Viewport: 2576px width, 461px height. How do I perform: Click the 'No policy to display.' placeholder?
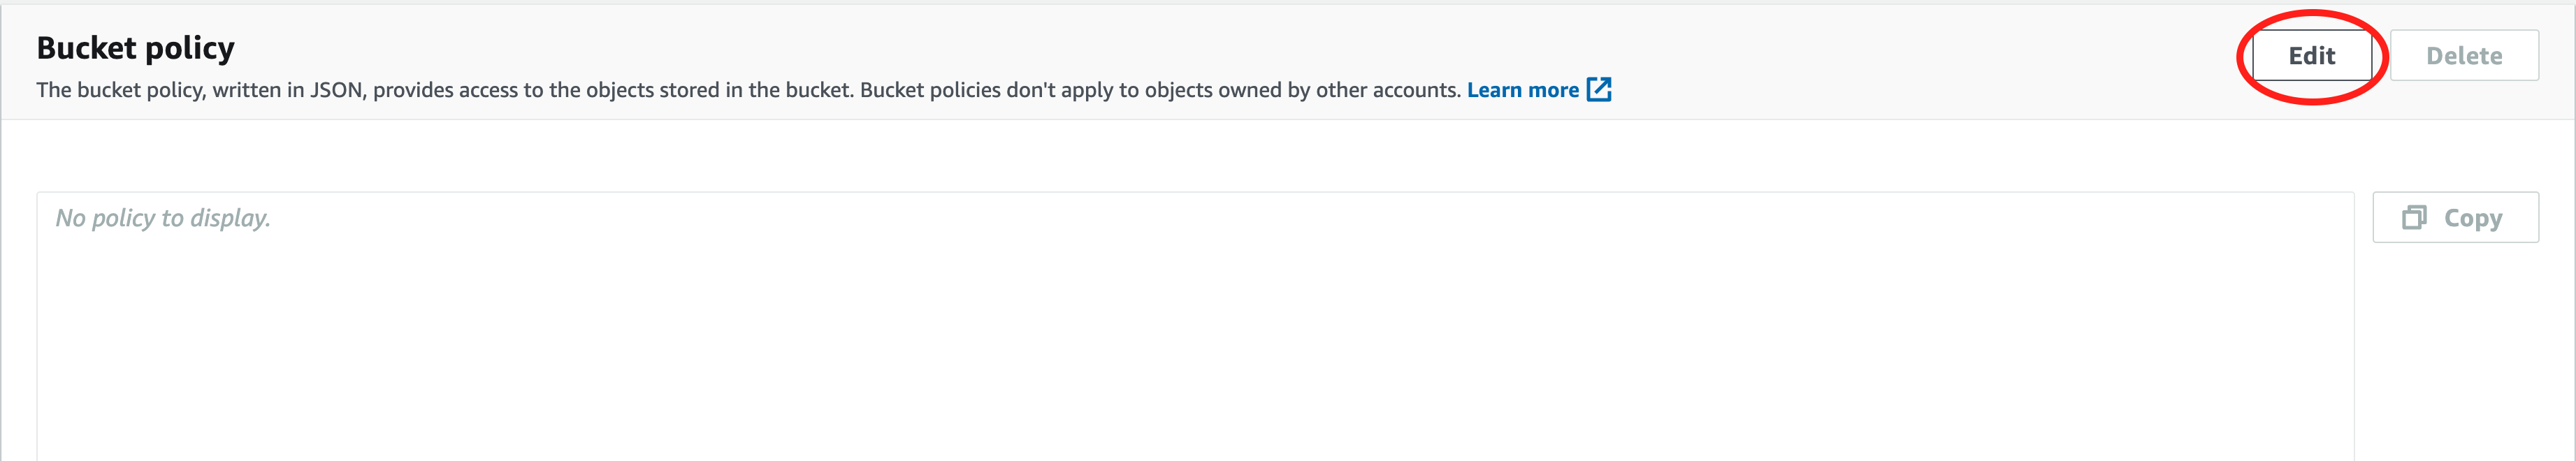click(163, 218)
